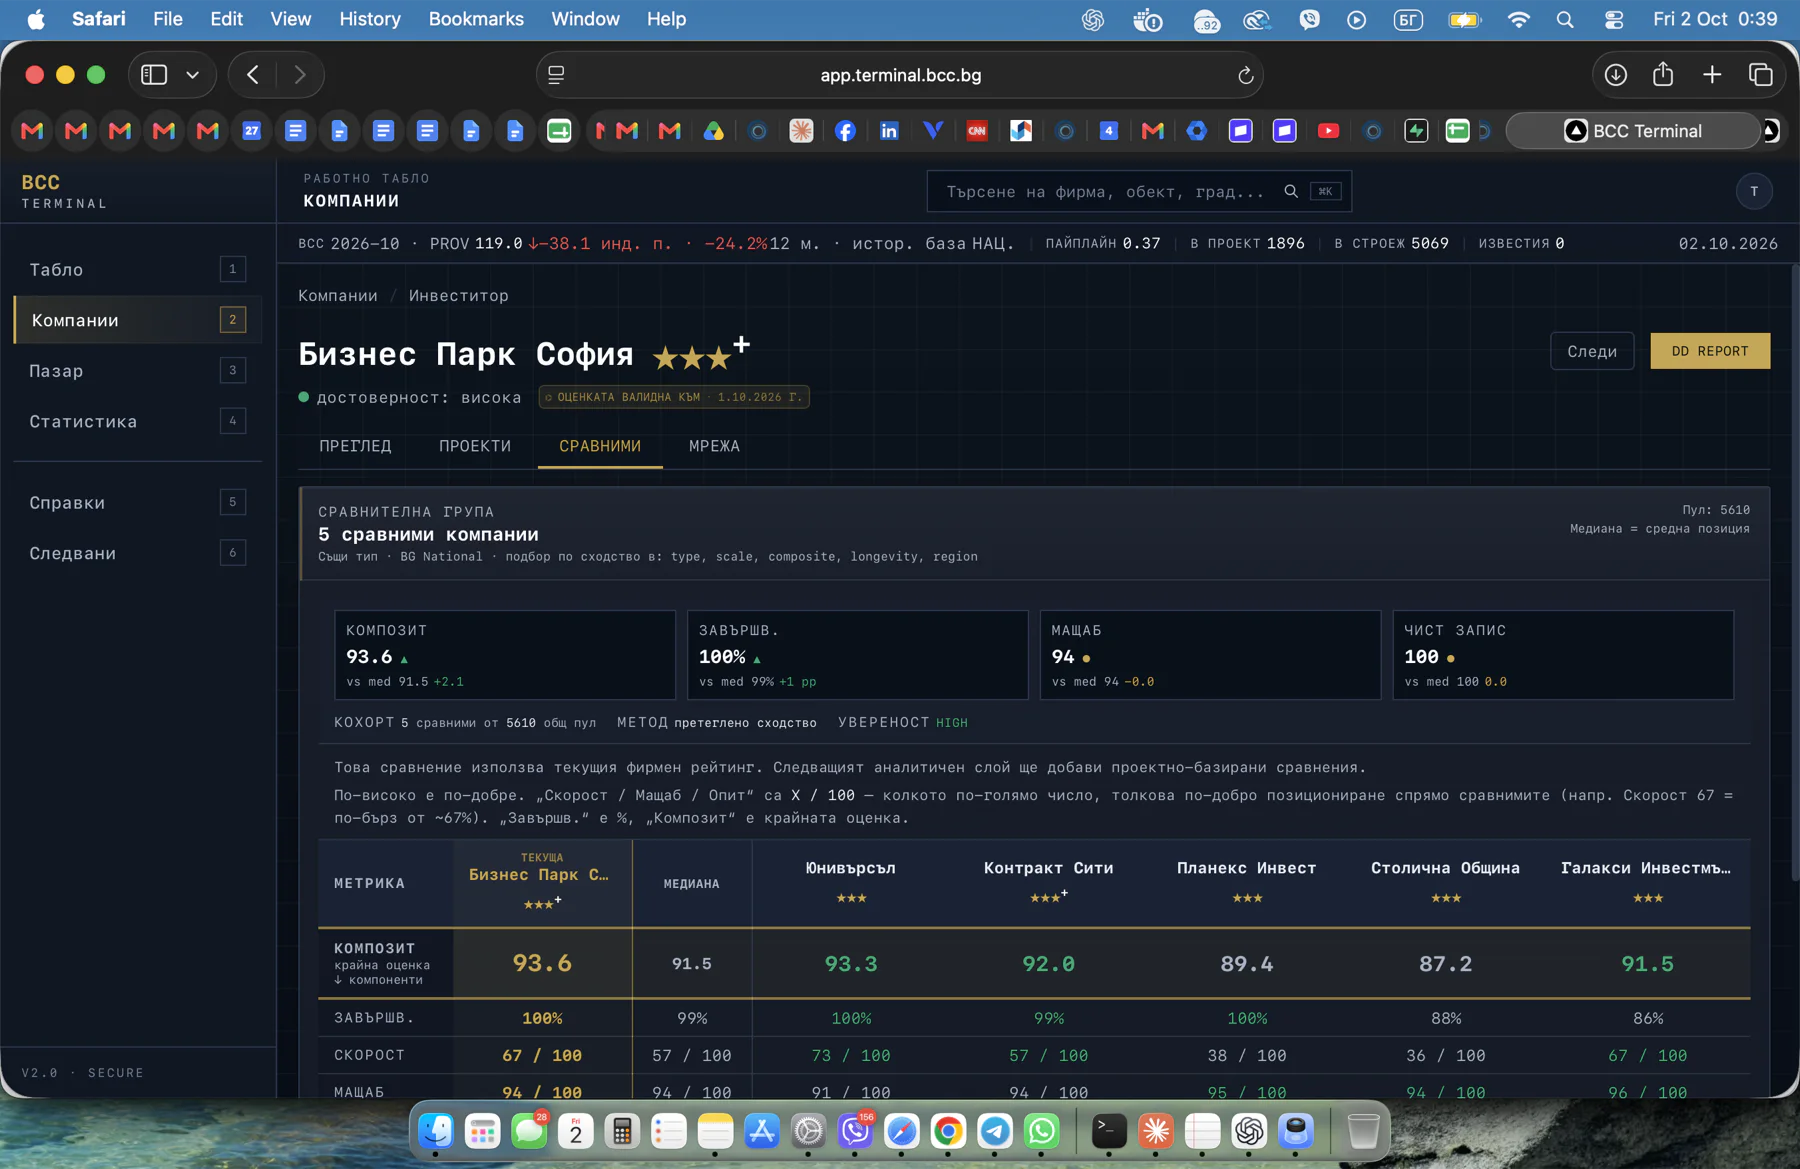Reload the page with the refresh icon

(x=1245, y=75)
